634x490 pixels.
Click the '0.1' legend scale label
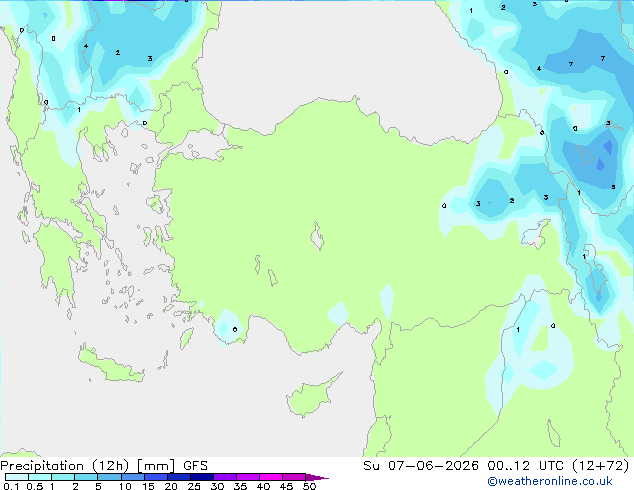tap(11, 486)
